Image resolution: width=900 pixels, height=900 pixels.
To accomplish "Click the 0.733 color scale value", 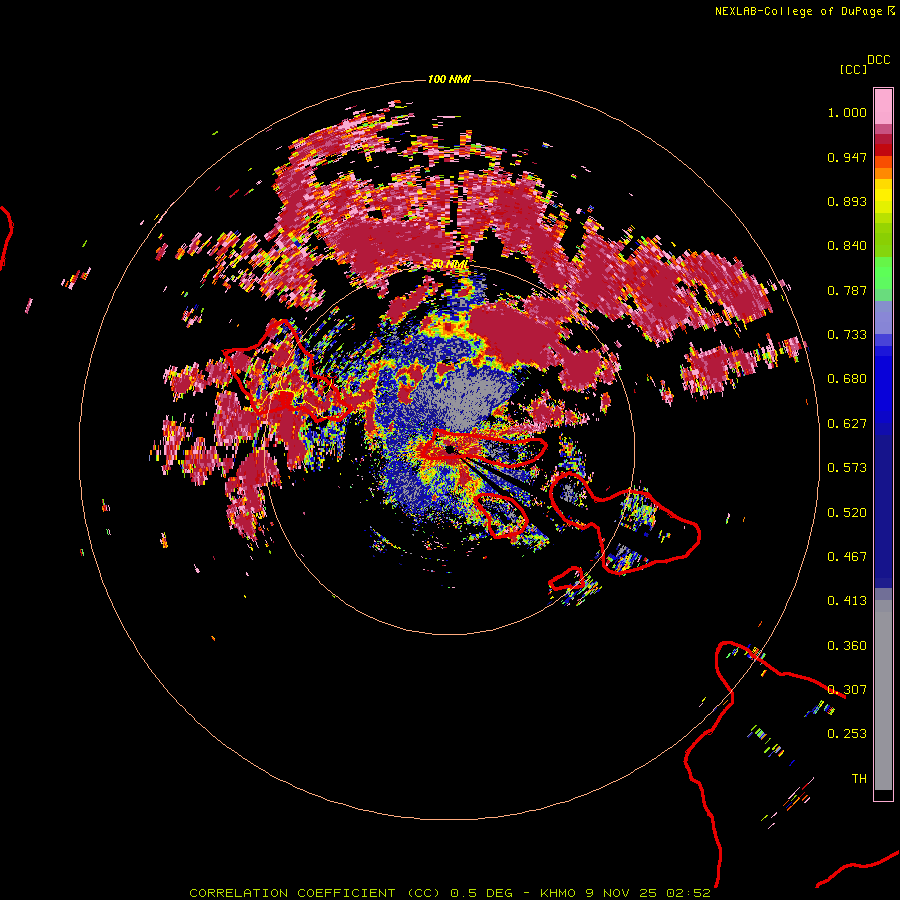I will [847, 335].
